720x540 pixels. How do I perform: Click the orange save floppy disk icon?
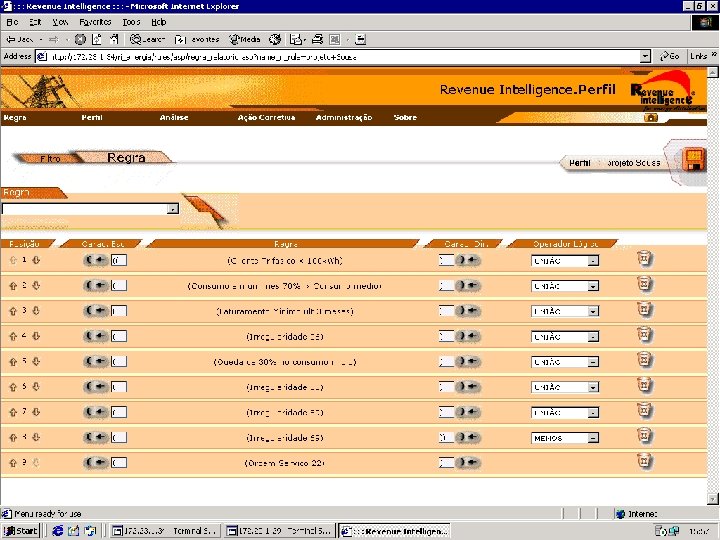tap(694, 159)
